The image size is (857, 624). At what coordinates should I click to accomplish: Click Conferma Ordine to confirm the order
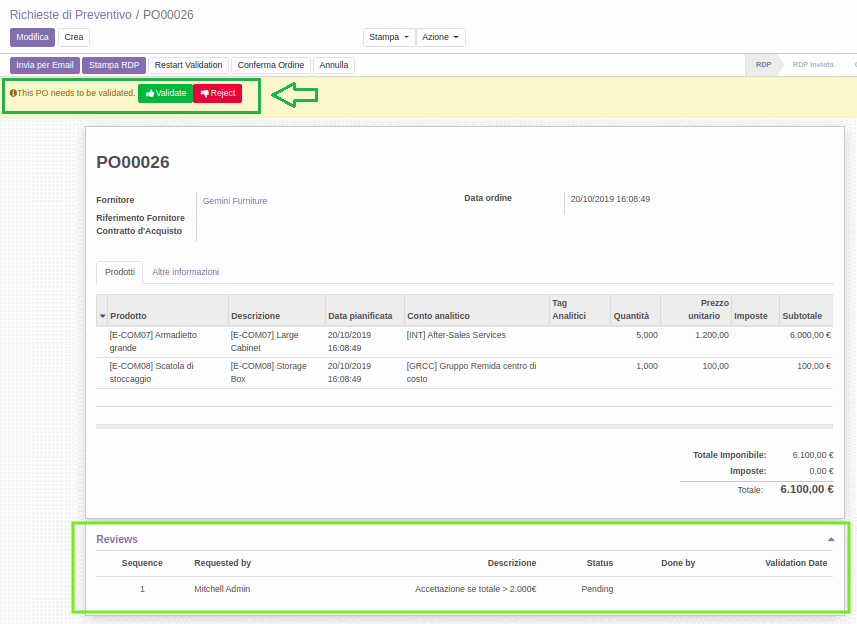click(x=269, y=64)
